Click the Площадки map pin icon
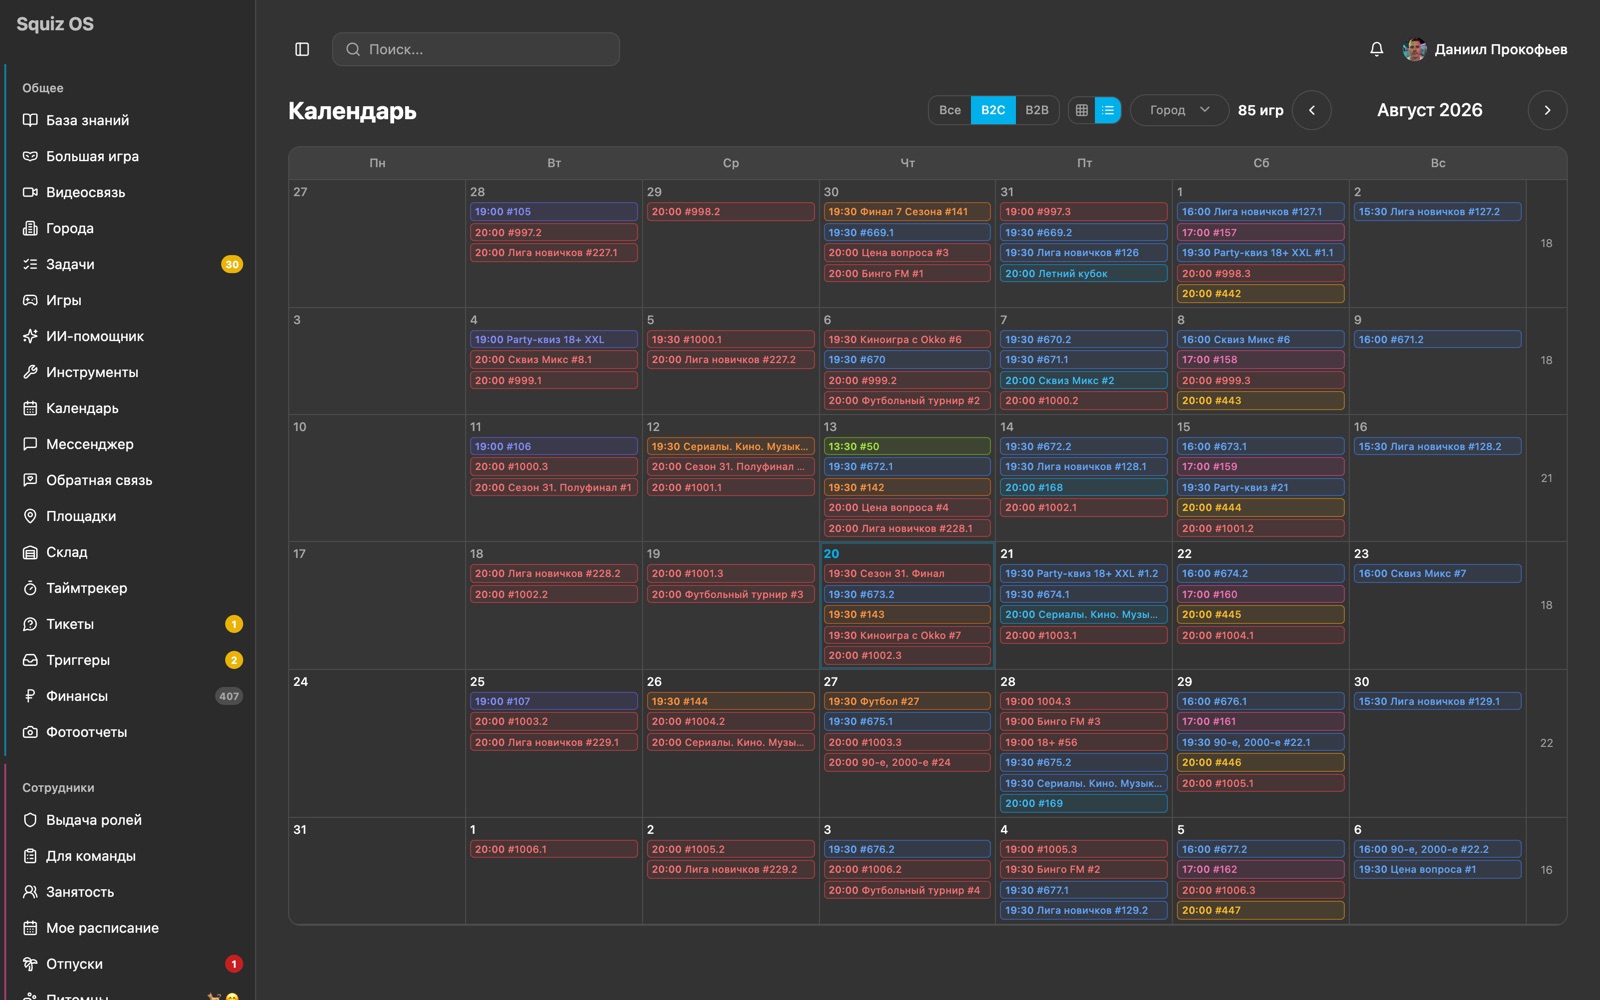The width and height of the screenshot is (1600, 1000). [x=30, y=516]
